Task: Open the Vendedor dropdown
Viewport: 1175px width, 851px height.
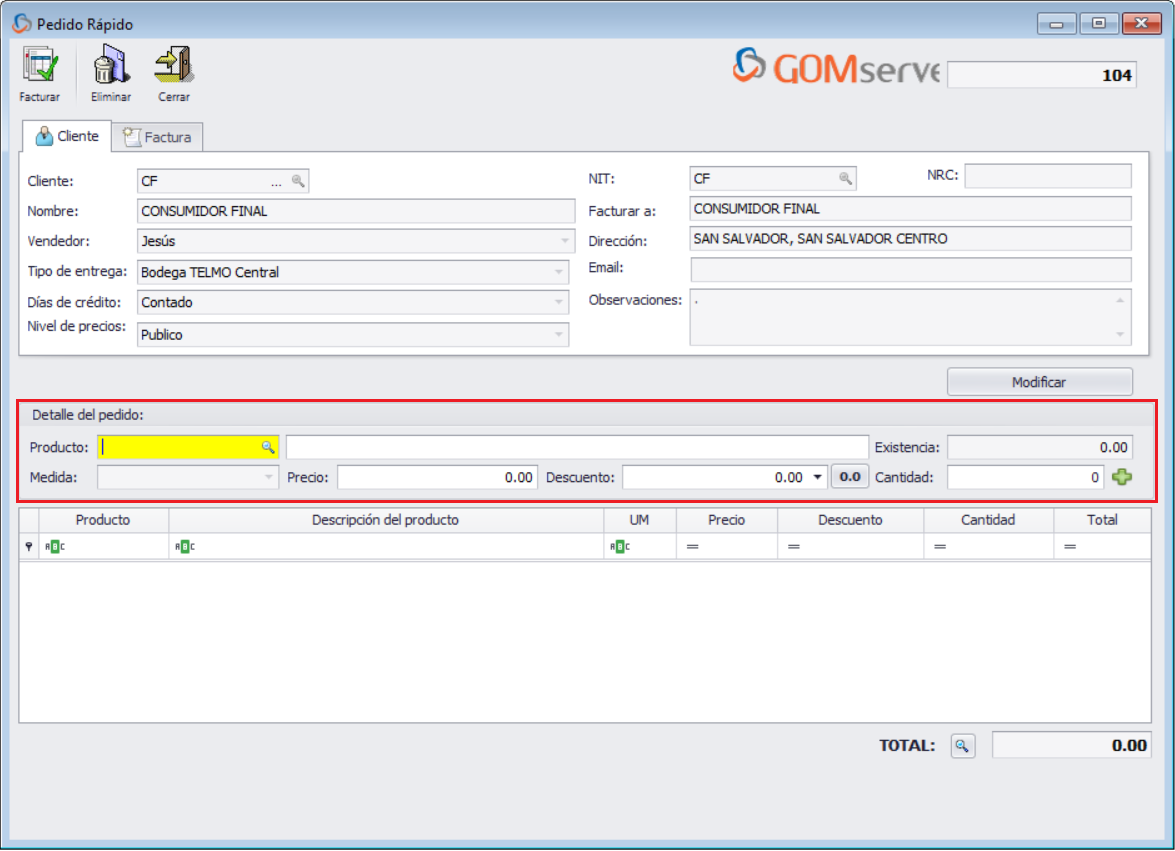Action: click(x=564, y=241)
